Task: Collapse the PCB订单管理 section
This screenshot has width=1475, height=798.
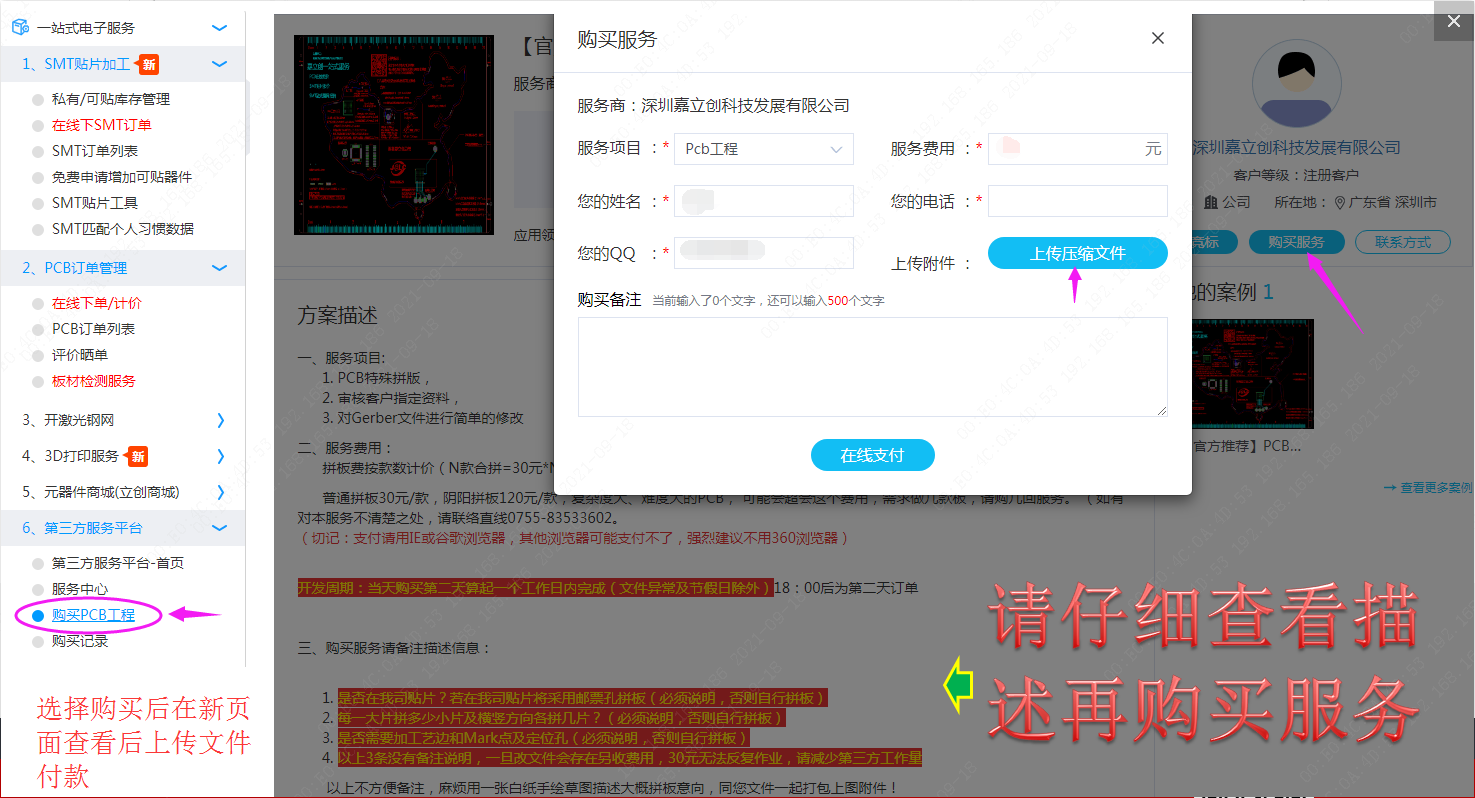Action: [220, 268]
